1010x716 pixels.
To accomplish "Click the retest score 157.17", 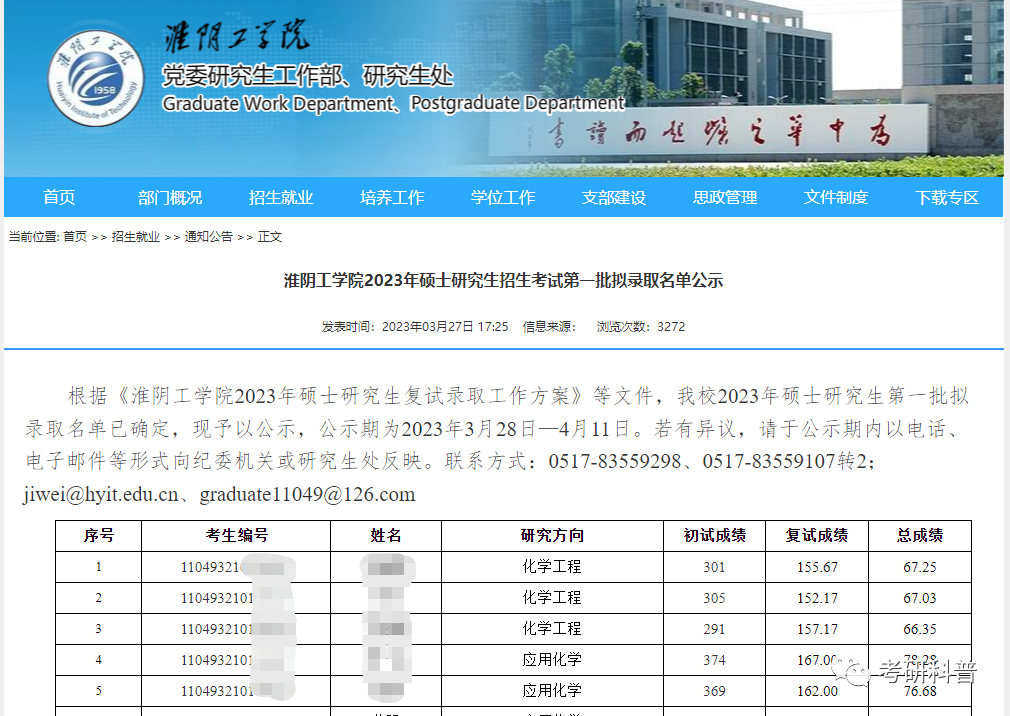I will click(x=817, y=629).
